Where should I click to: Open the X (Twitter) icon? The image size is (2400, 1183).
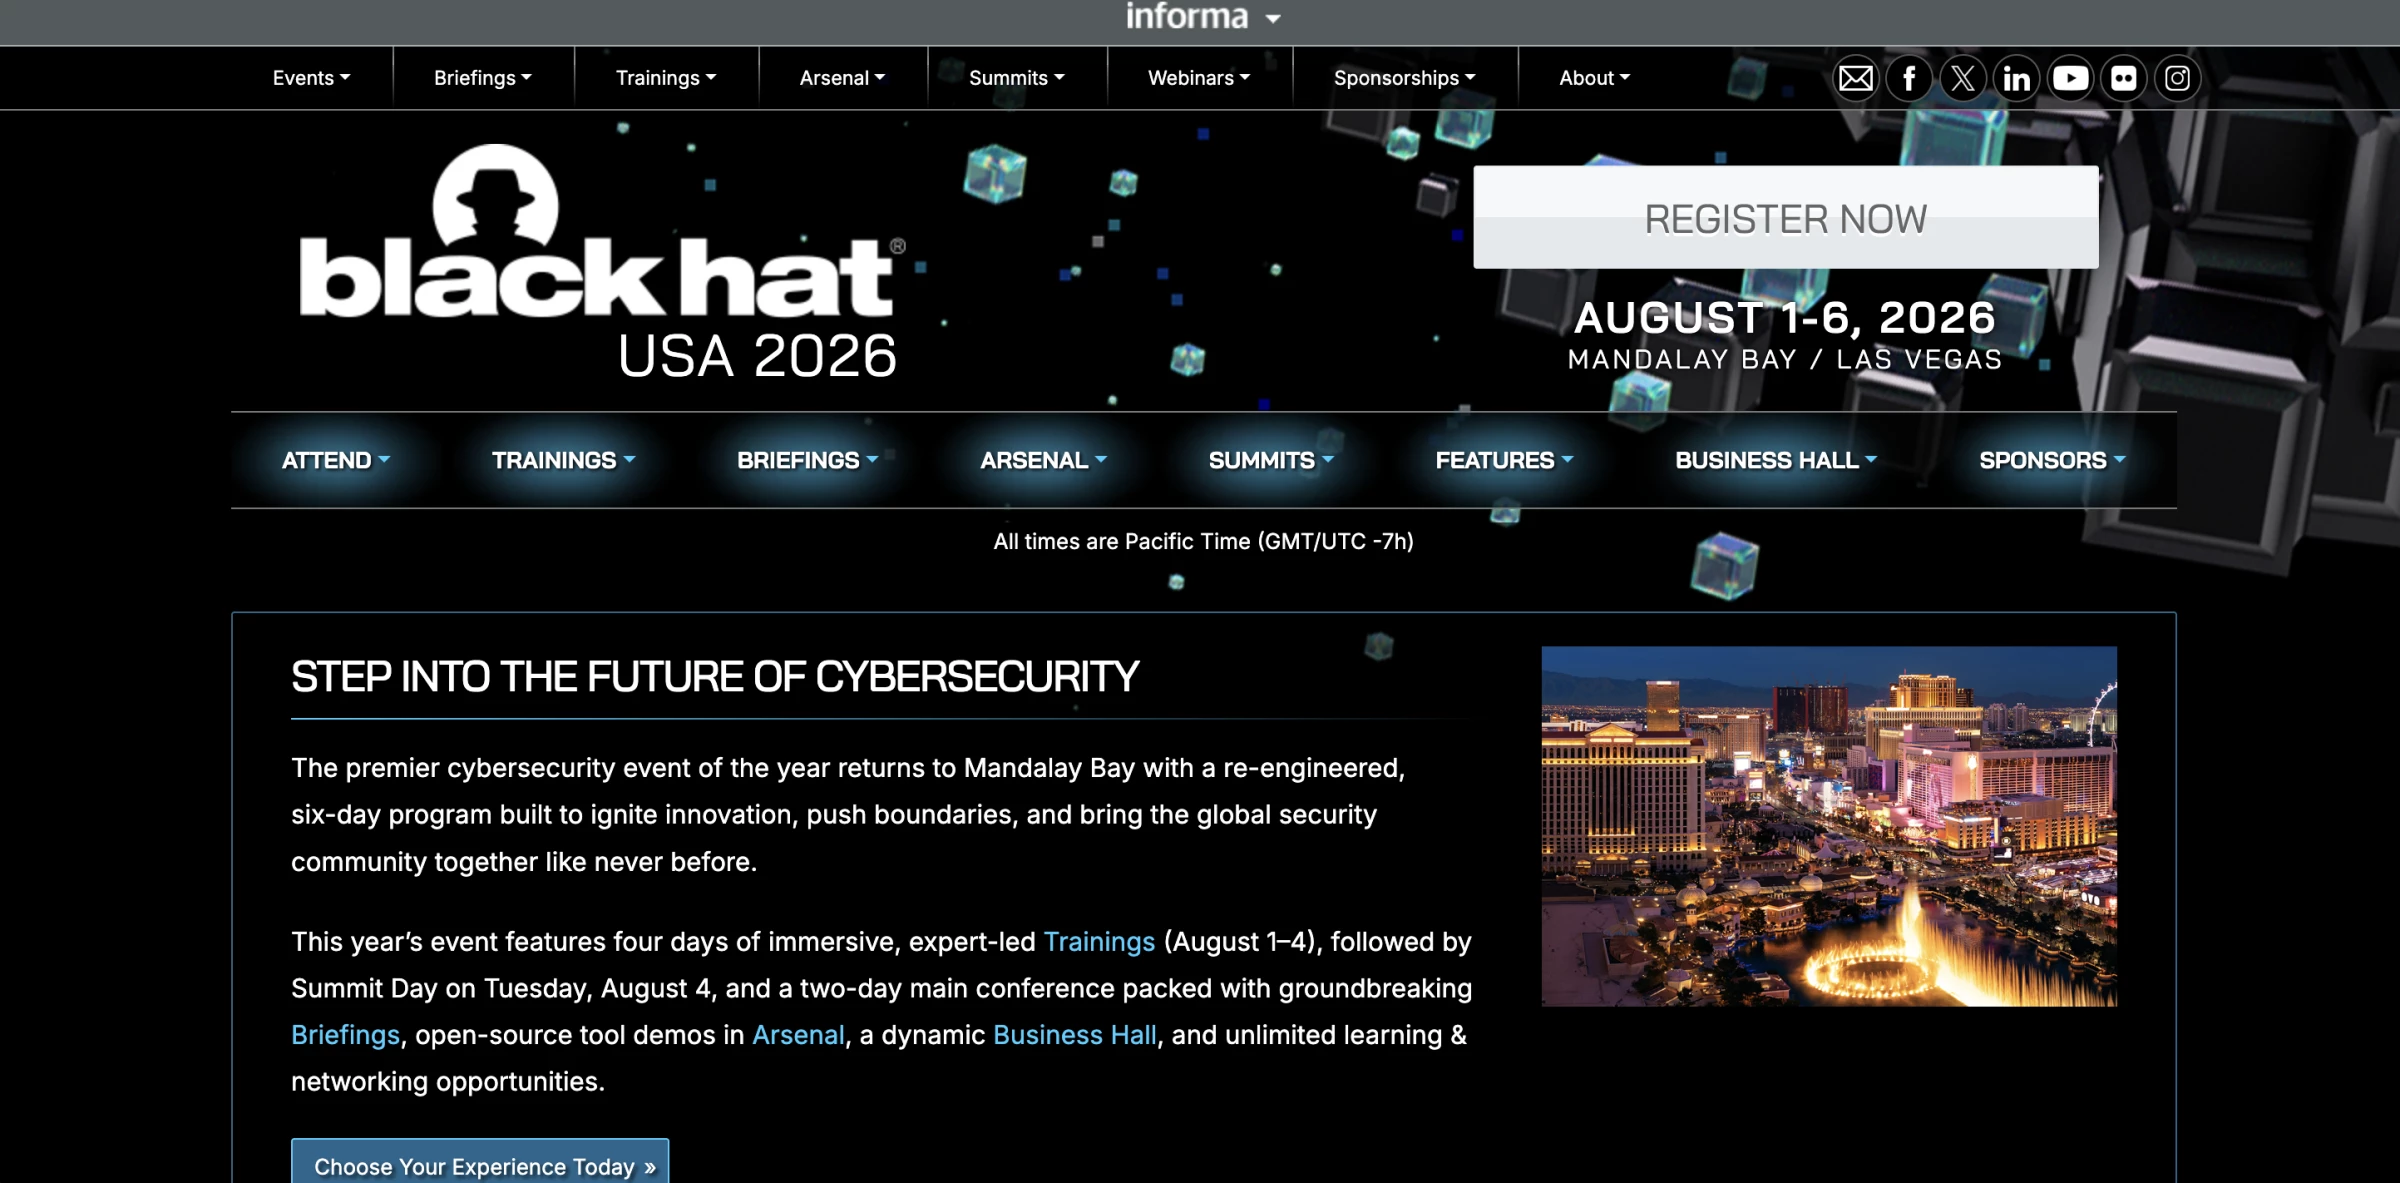click(1963, 78)
